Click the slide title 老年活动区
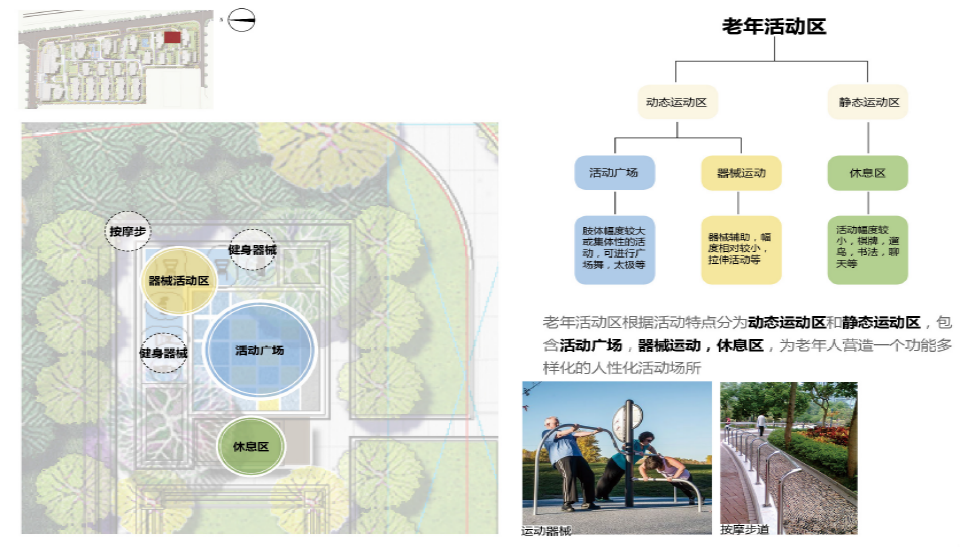 (774, 26)
